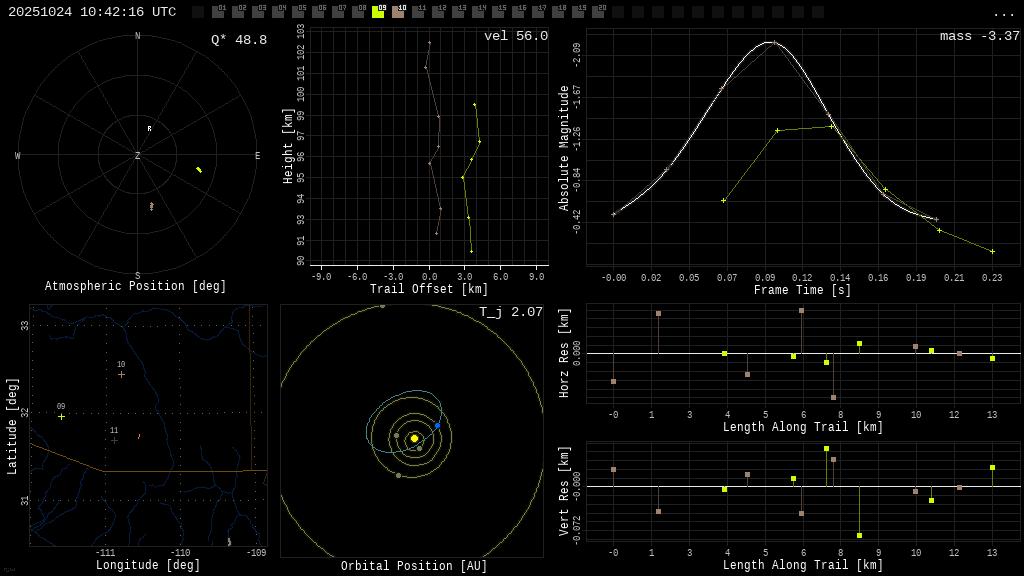The width and height of the screenshot is (1024, 576).
Task: Enable the station 11 indicator box
Action: click(x=418, y=12)
